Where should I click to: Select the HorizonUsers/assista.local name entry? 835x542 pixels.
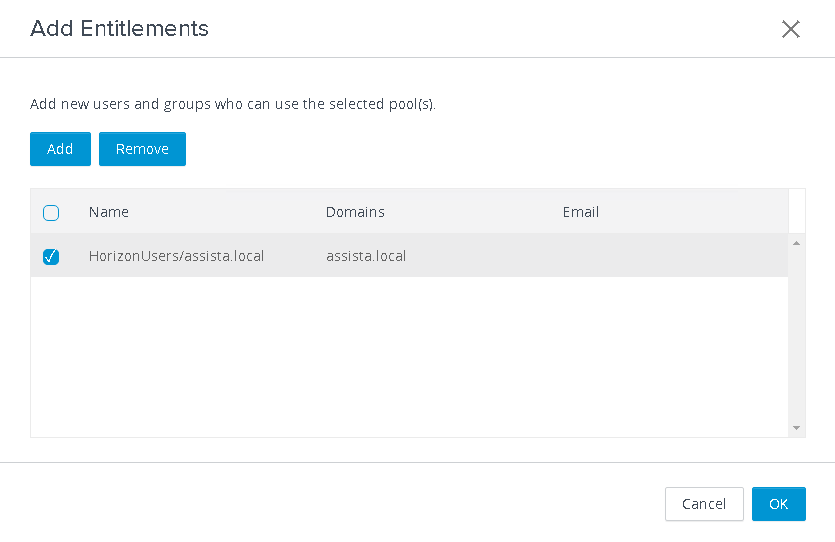coord(176,256)
